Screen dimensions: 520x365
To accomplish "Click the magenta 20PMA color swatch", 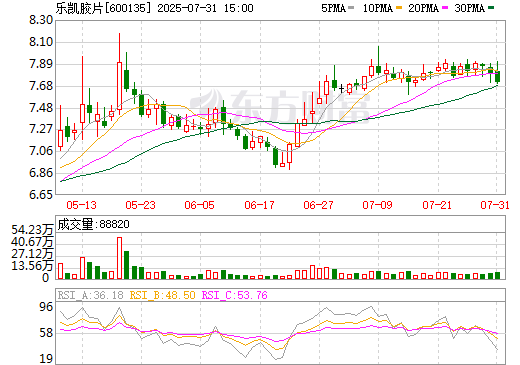I will click(x=445, y=8).
